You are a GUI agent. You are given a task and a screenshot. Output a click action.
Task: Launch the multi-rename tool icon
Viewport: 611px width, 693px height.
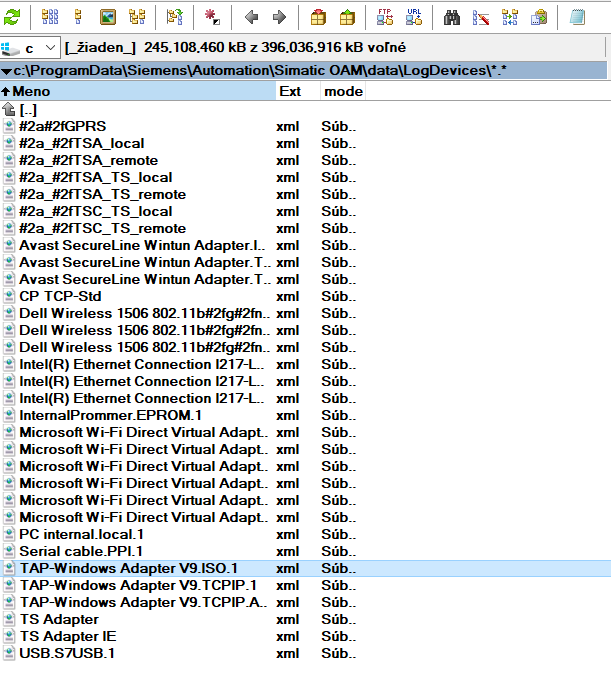pyautogui.click(x=481, y=17)
